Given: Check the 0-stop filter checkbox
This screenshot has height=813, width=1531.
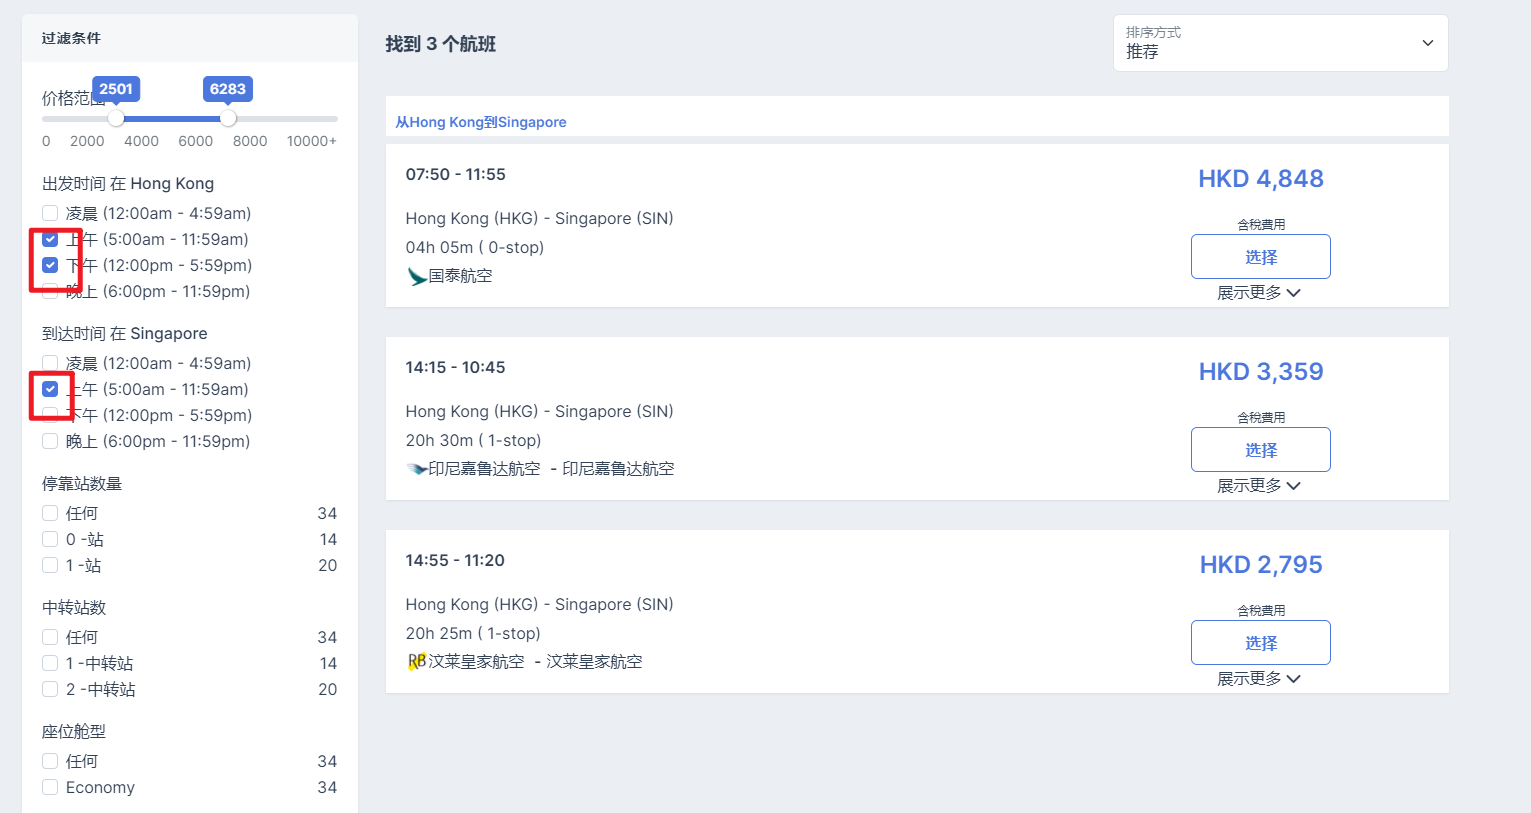Looking at the screenshot, I should click(50, 540).
